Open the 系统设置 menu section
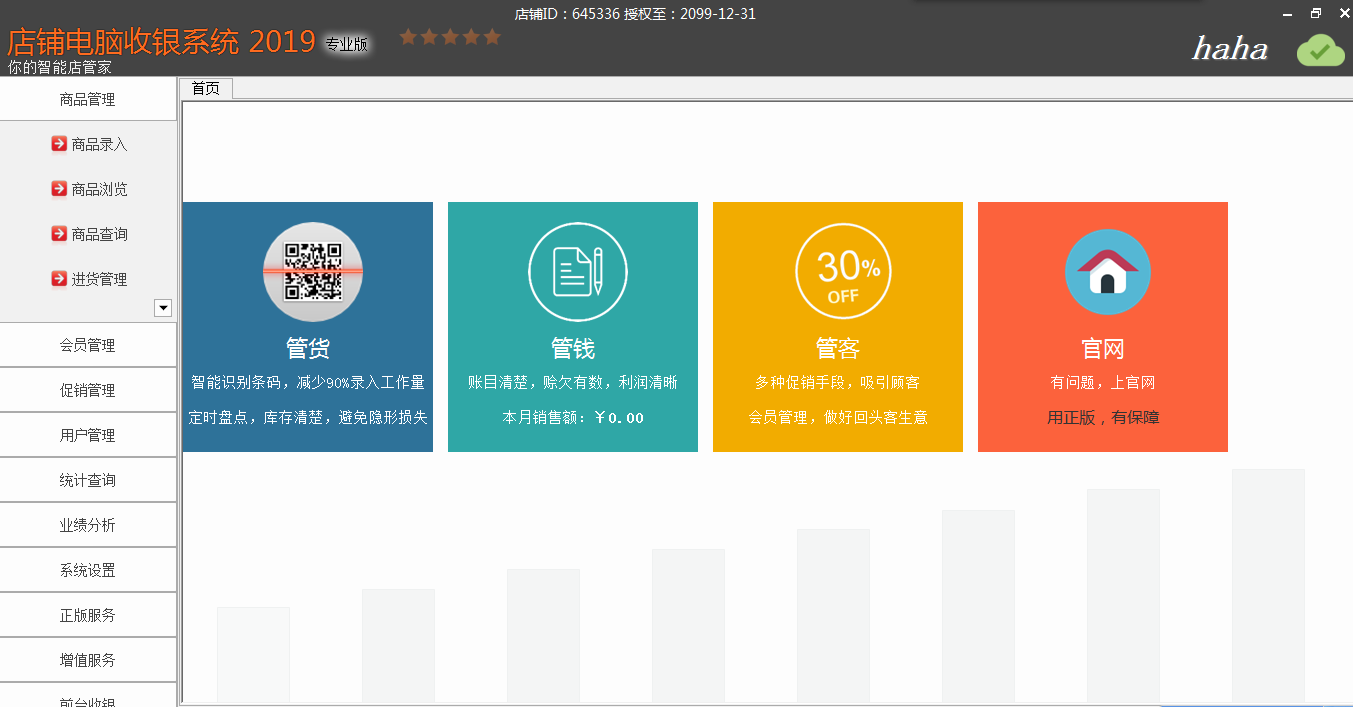Screen dimensions: 1353x707 [x=88, y=569]
